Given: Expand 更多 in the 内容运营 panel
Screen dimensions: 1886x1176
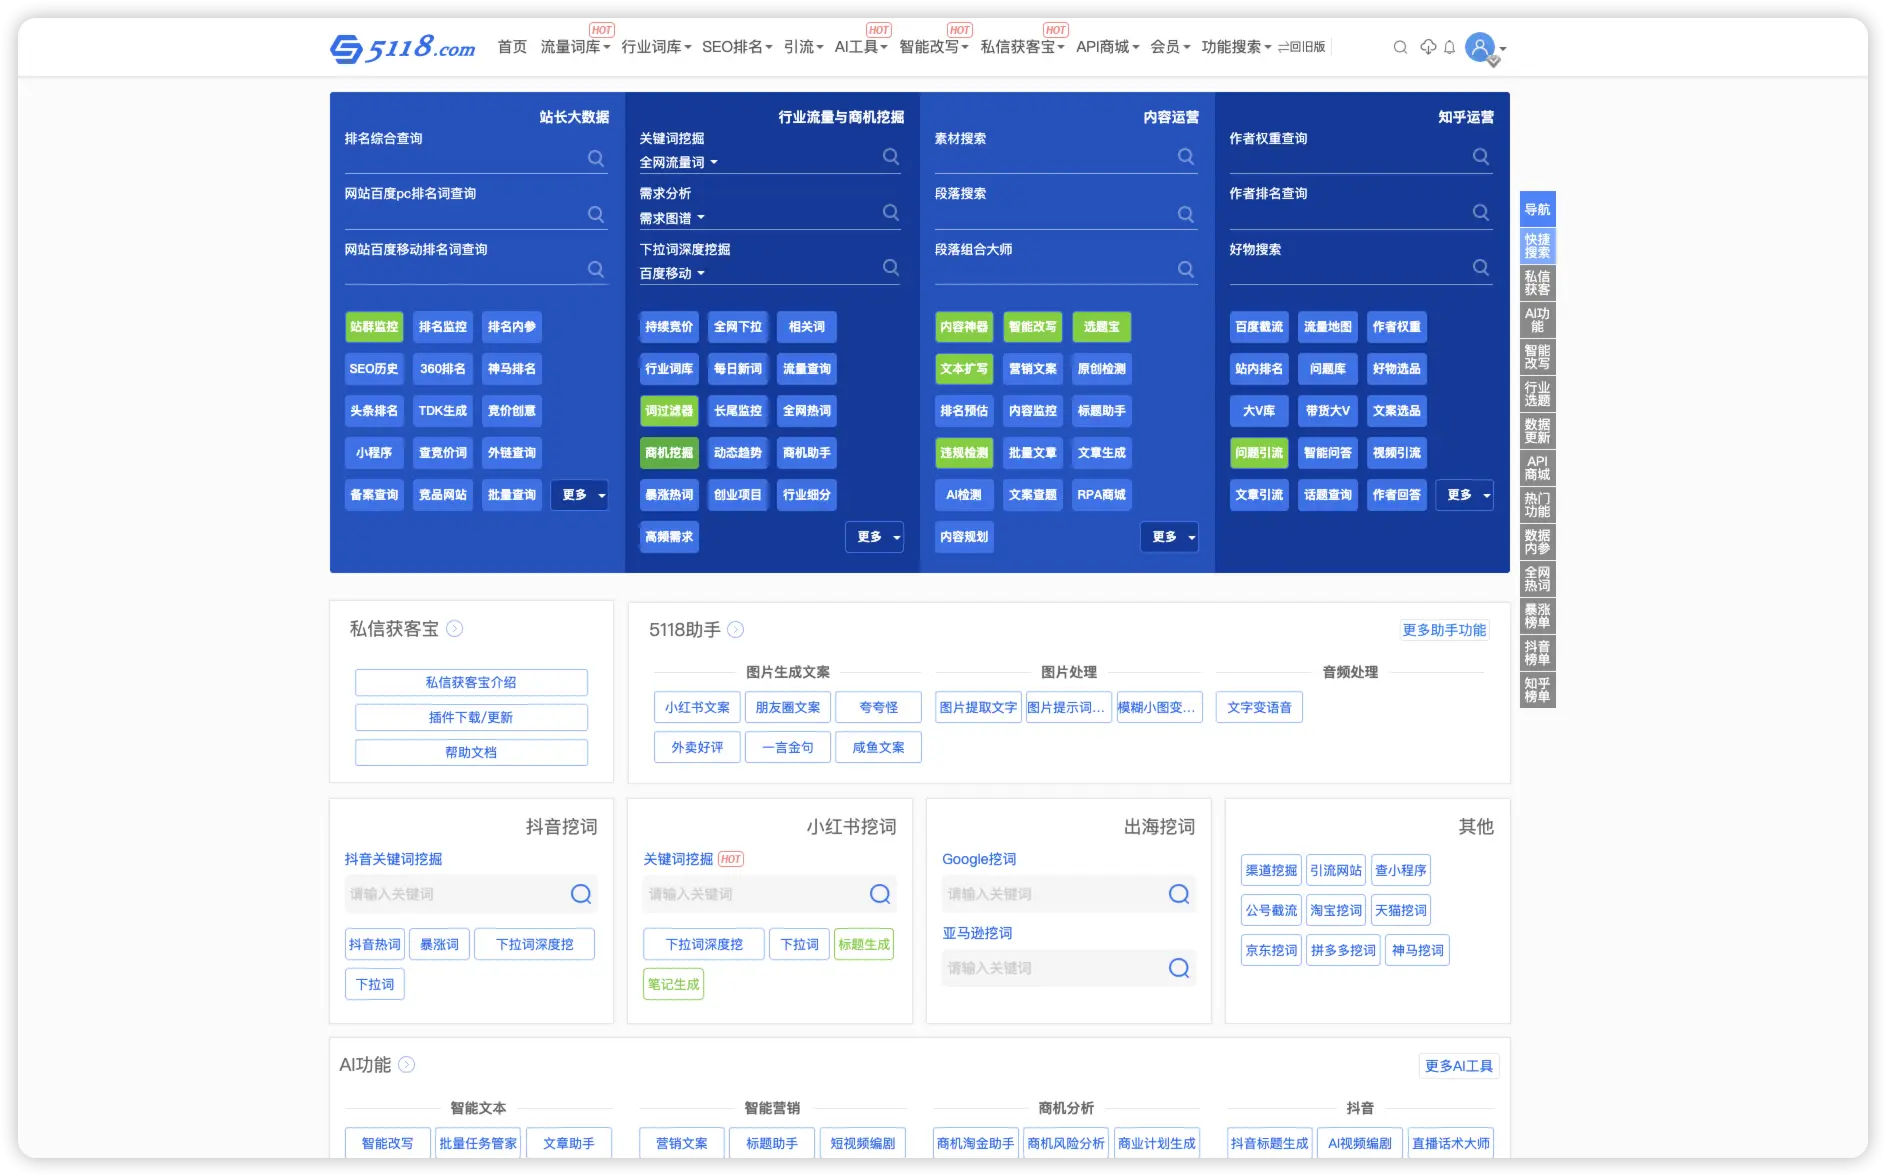Looking at the screenshot, I should 1169,537.
